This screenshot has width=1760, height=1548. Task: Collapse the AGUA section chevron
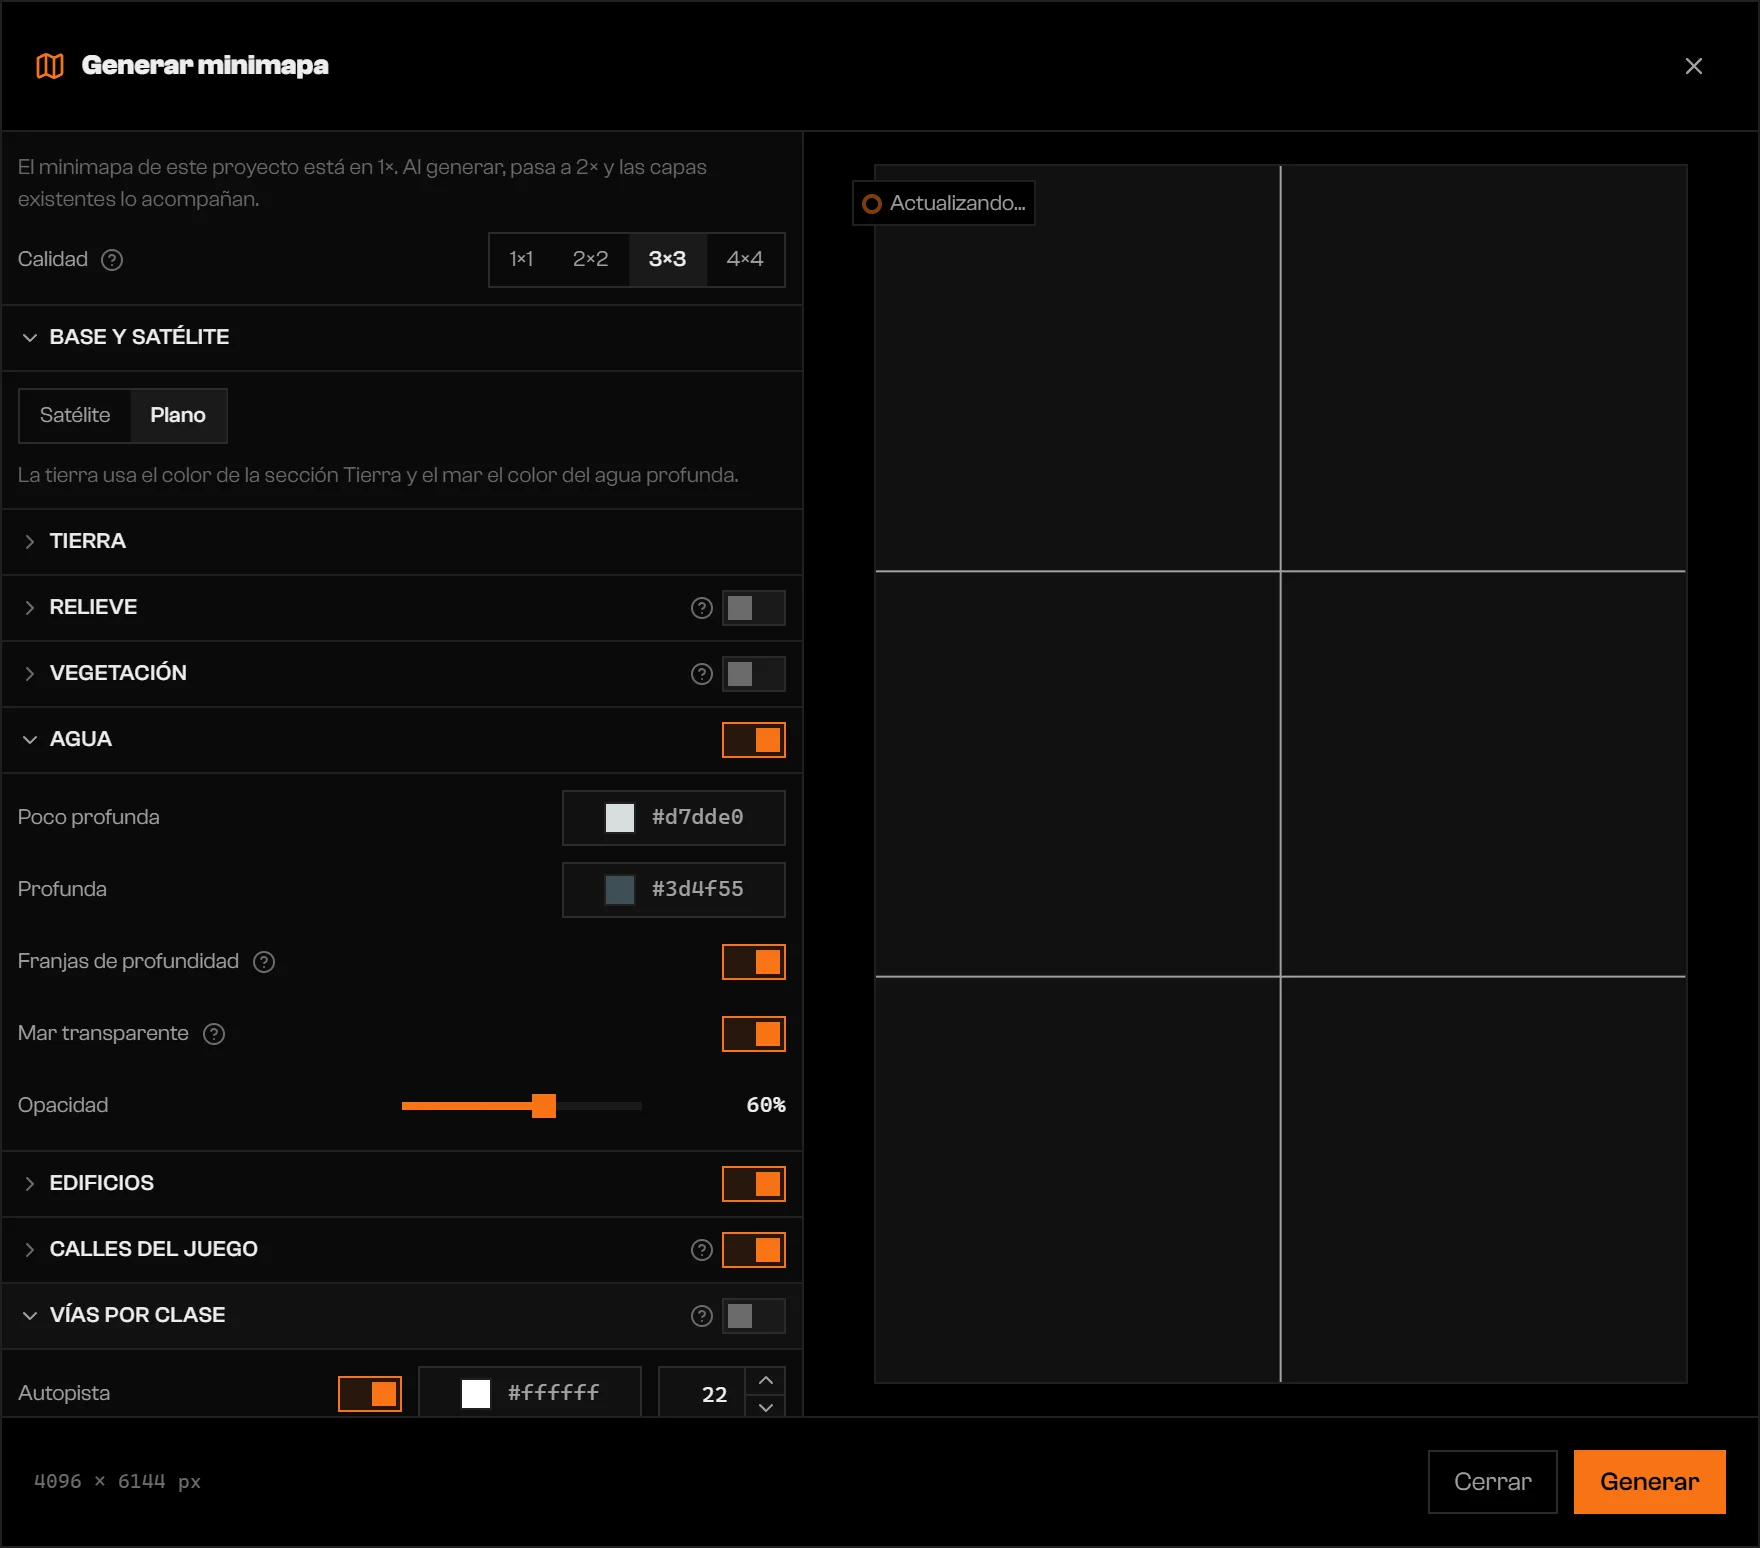click(x=30, y=740)
